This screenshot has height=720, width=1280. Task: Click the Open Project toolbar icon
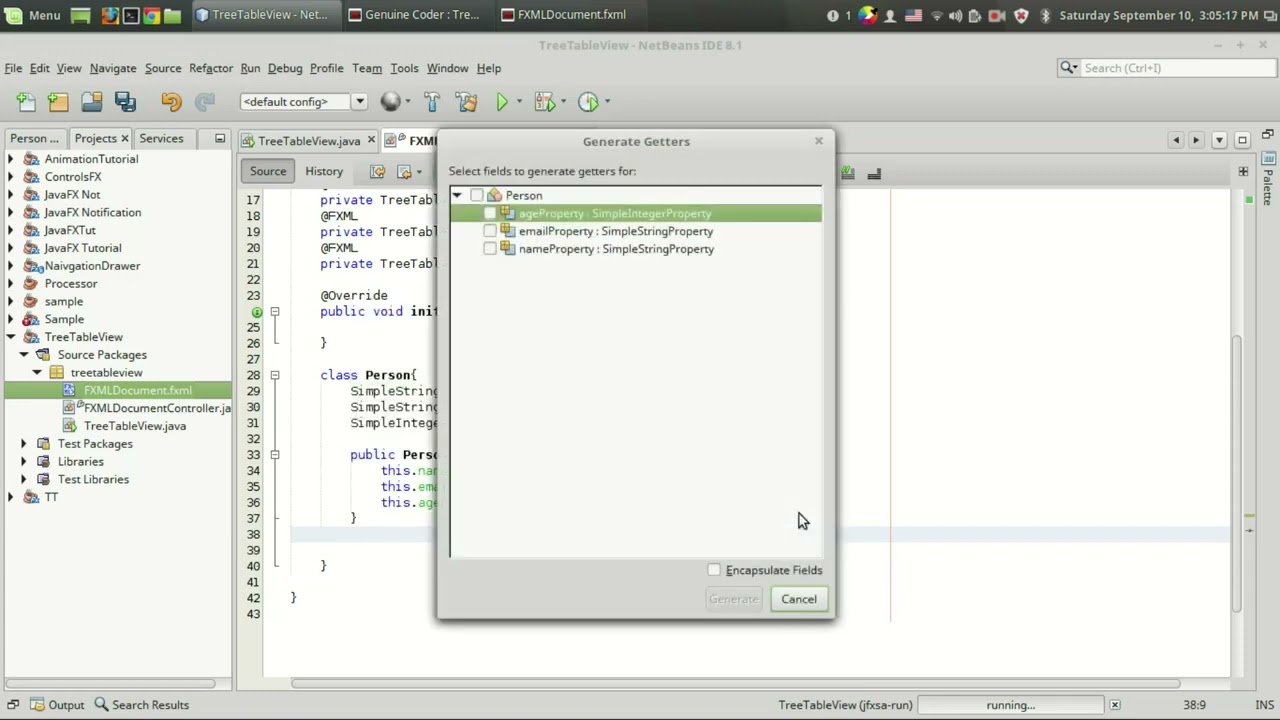click(92, 101)
